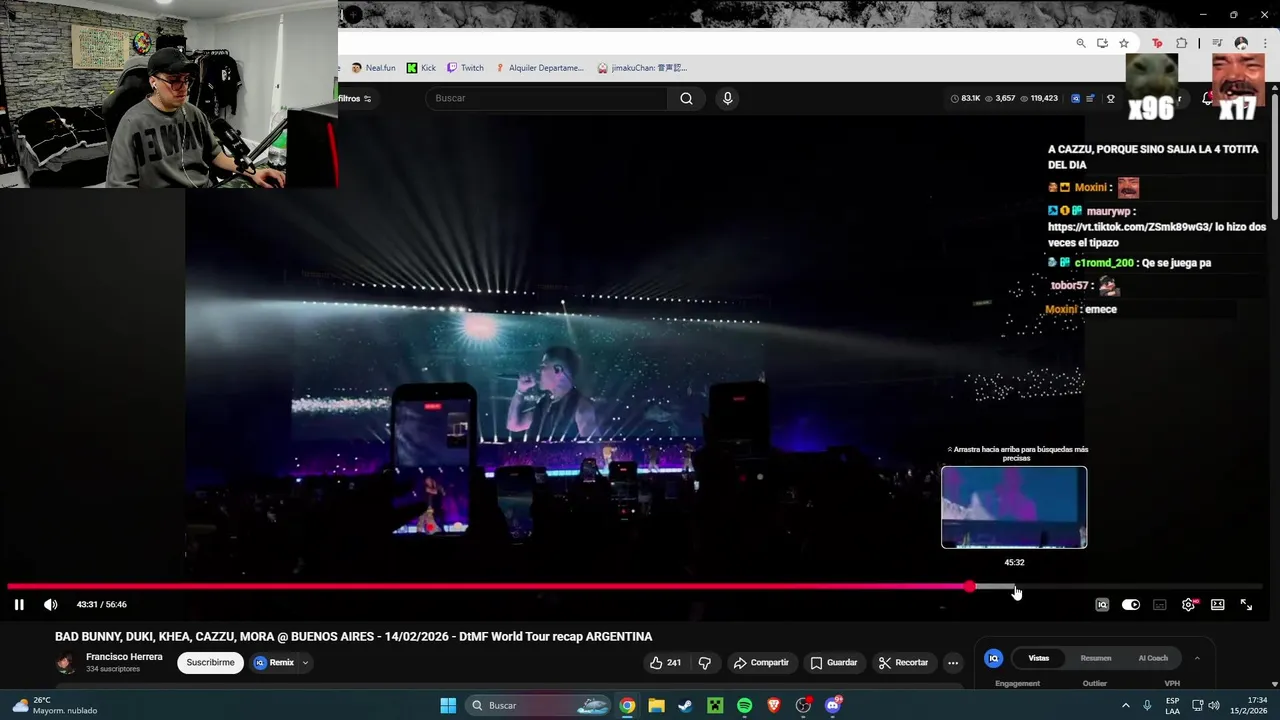Viewport: 1280px width, 720px height.
Task: Open the more actions three-dot menu
Action: (x=953, y=662)
